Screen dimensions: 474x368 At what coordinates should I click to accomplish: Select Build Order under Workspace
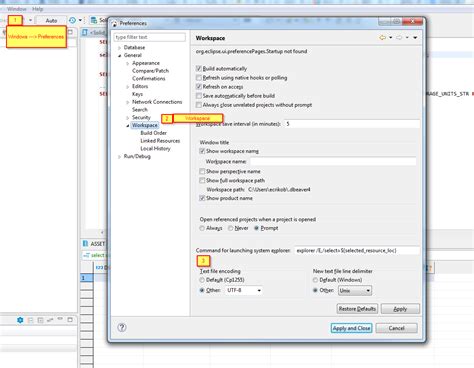(153, 133)
